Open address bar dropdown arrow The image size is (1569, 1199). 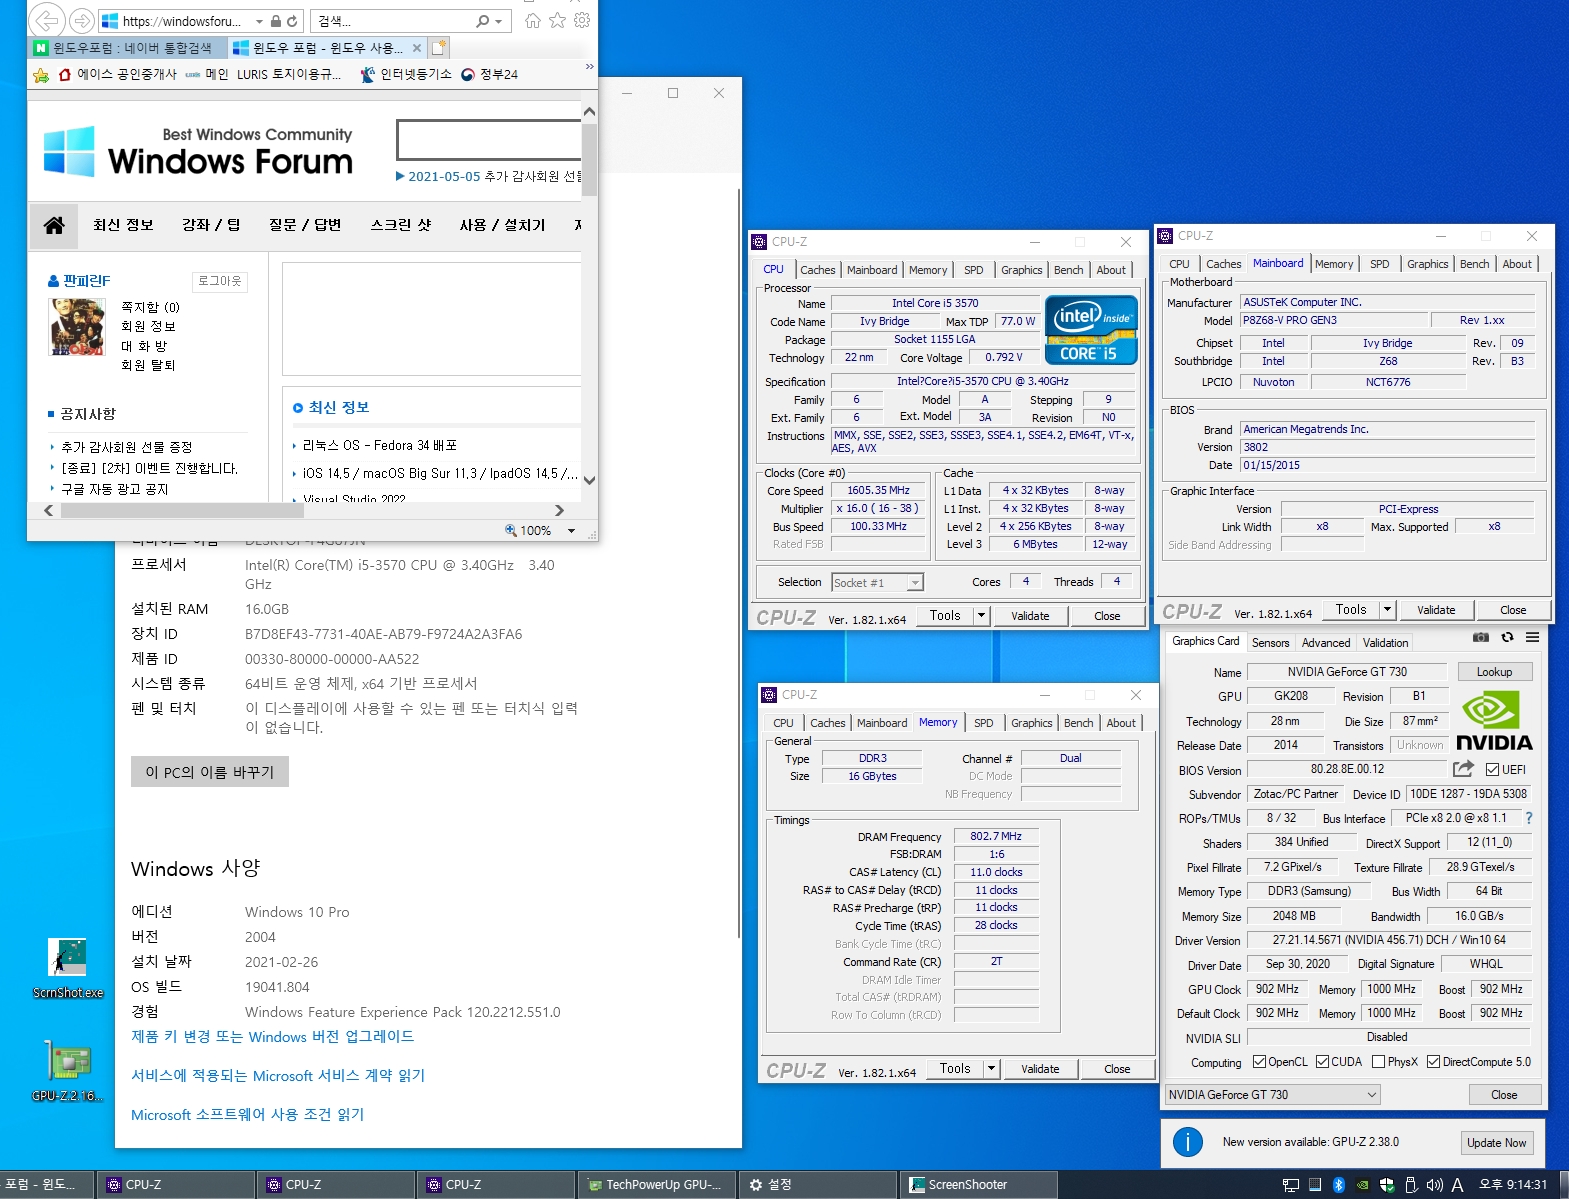pos(260,21)
